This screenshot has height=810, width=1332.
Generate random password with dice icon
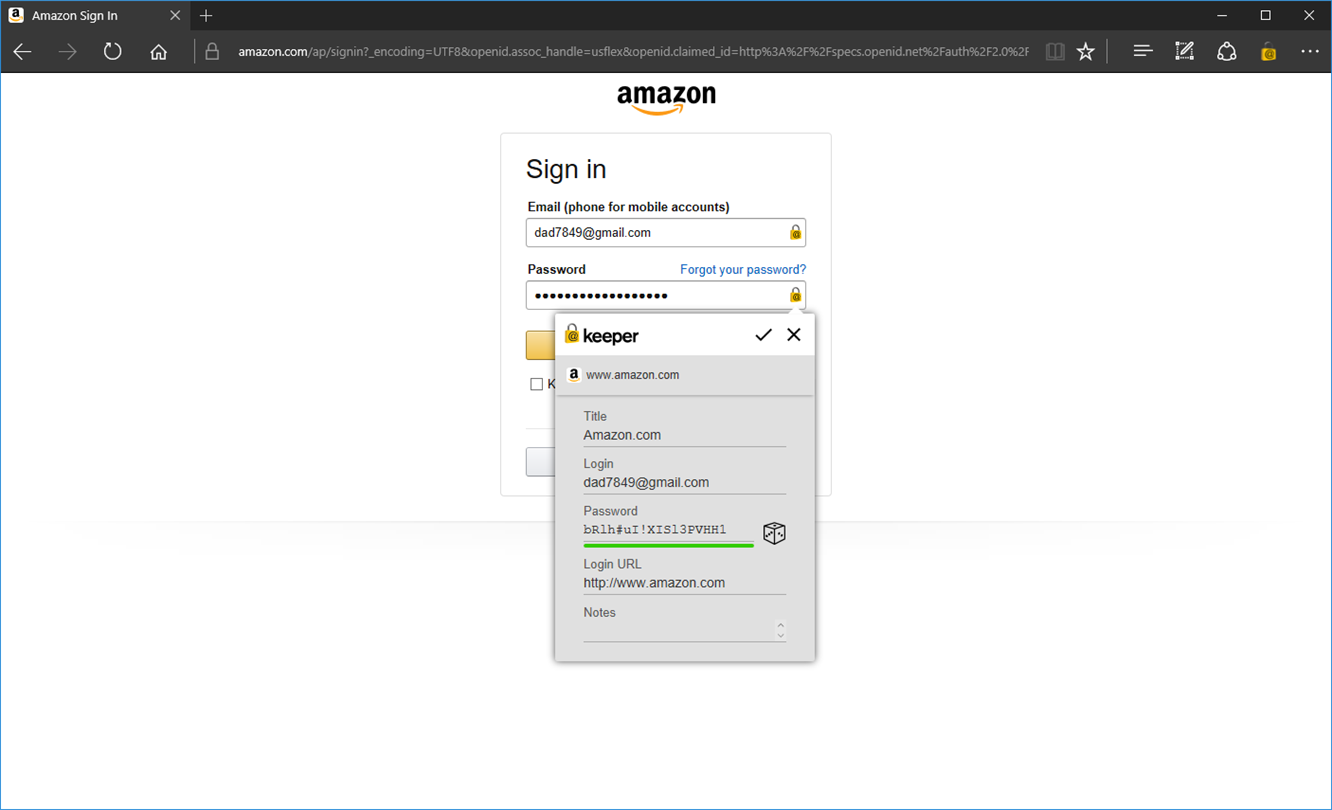[x=774, y=533]
